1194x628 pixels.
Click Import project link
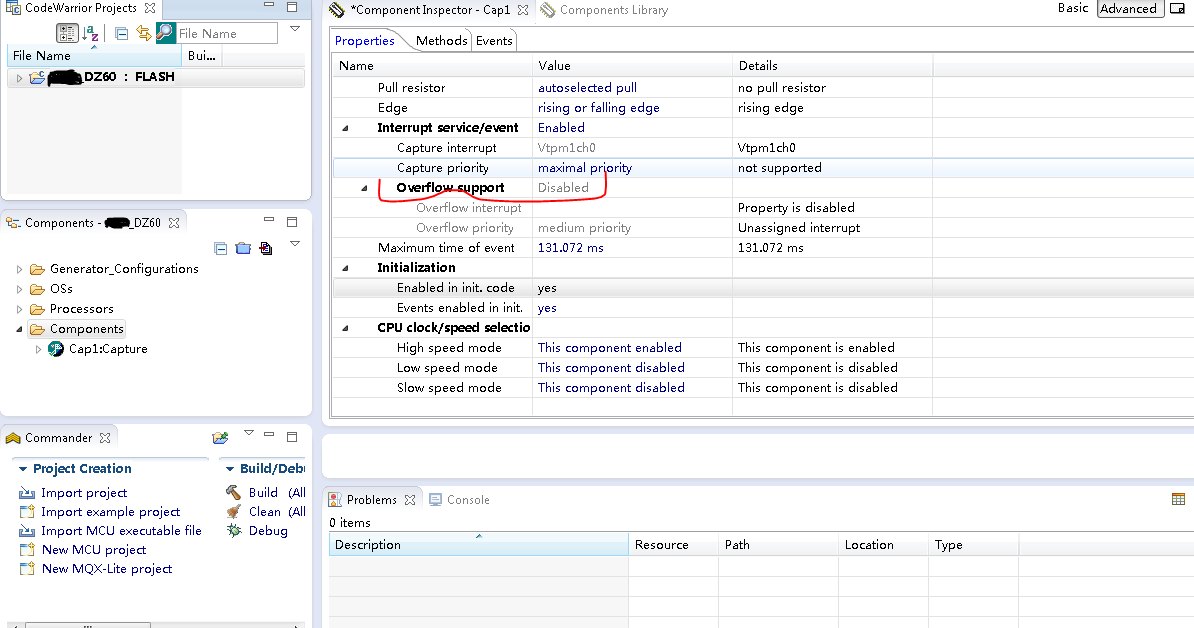point(84,493)
